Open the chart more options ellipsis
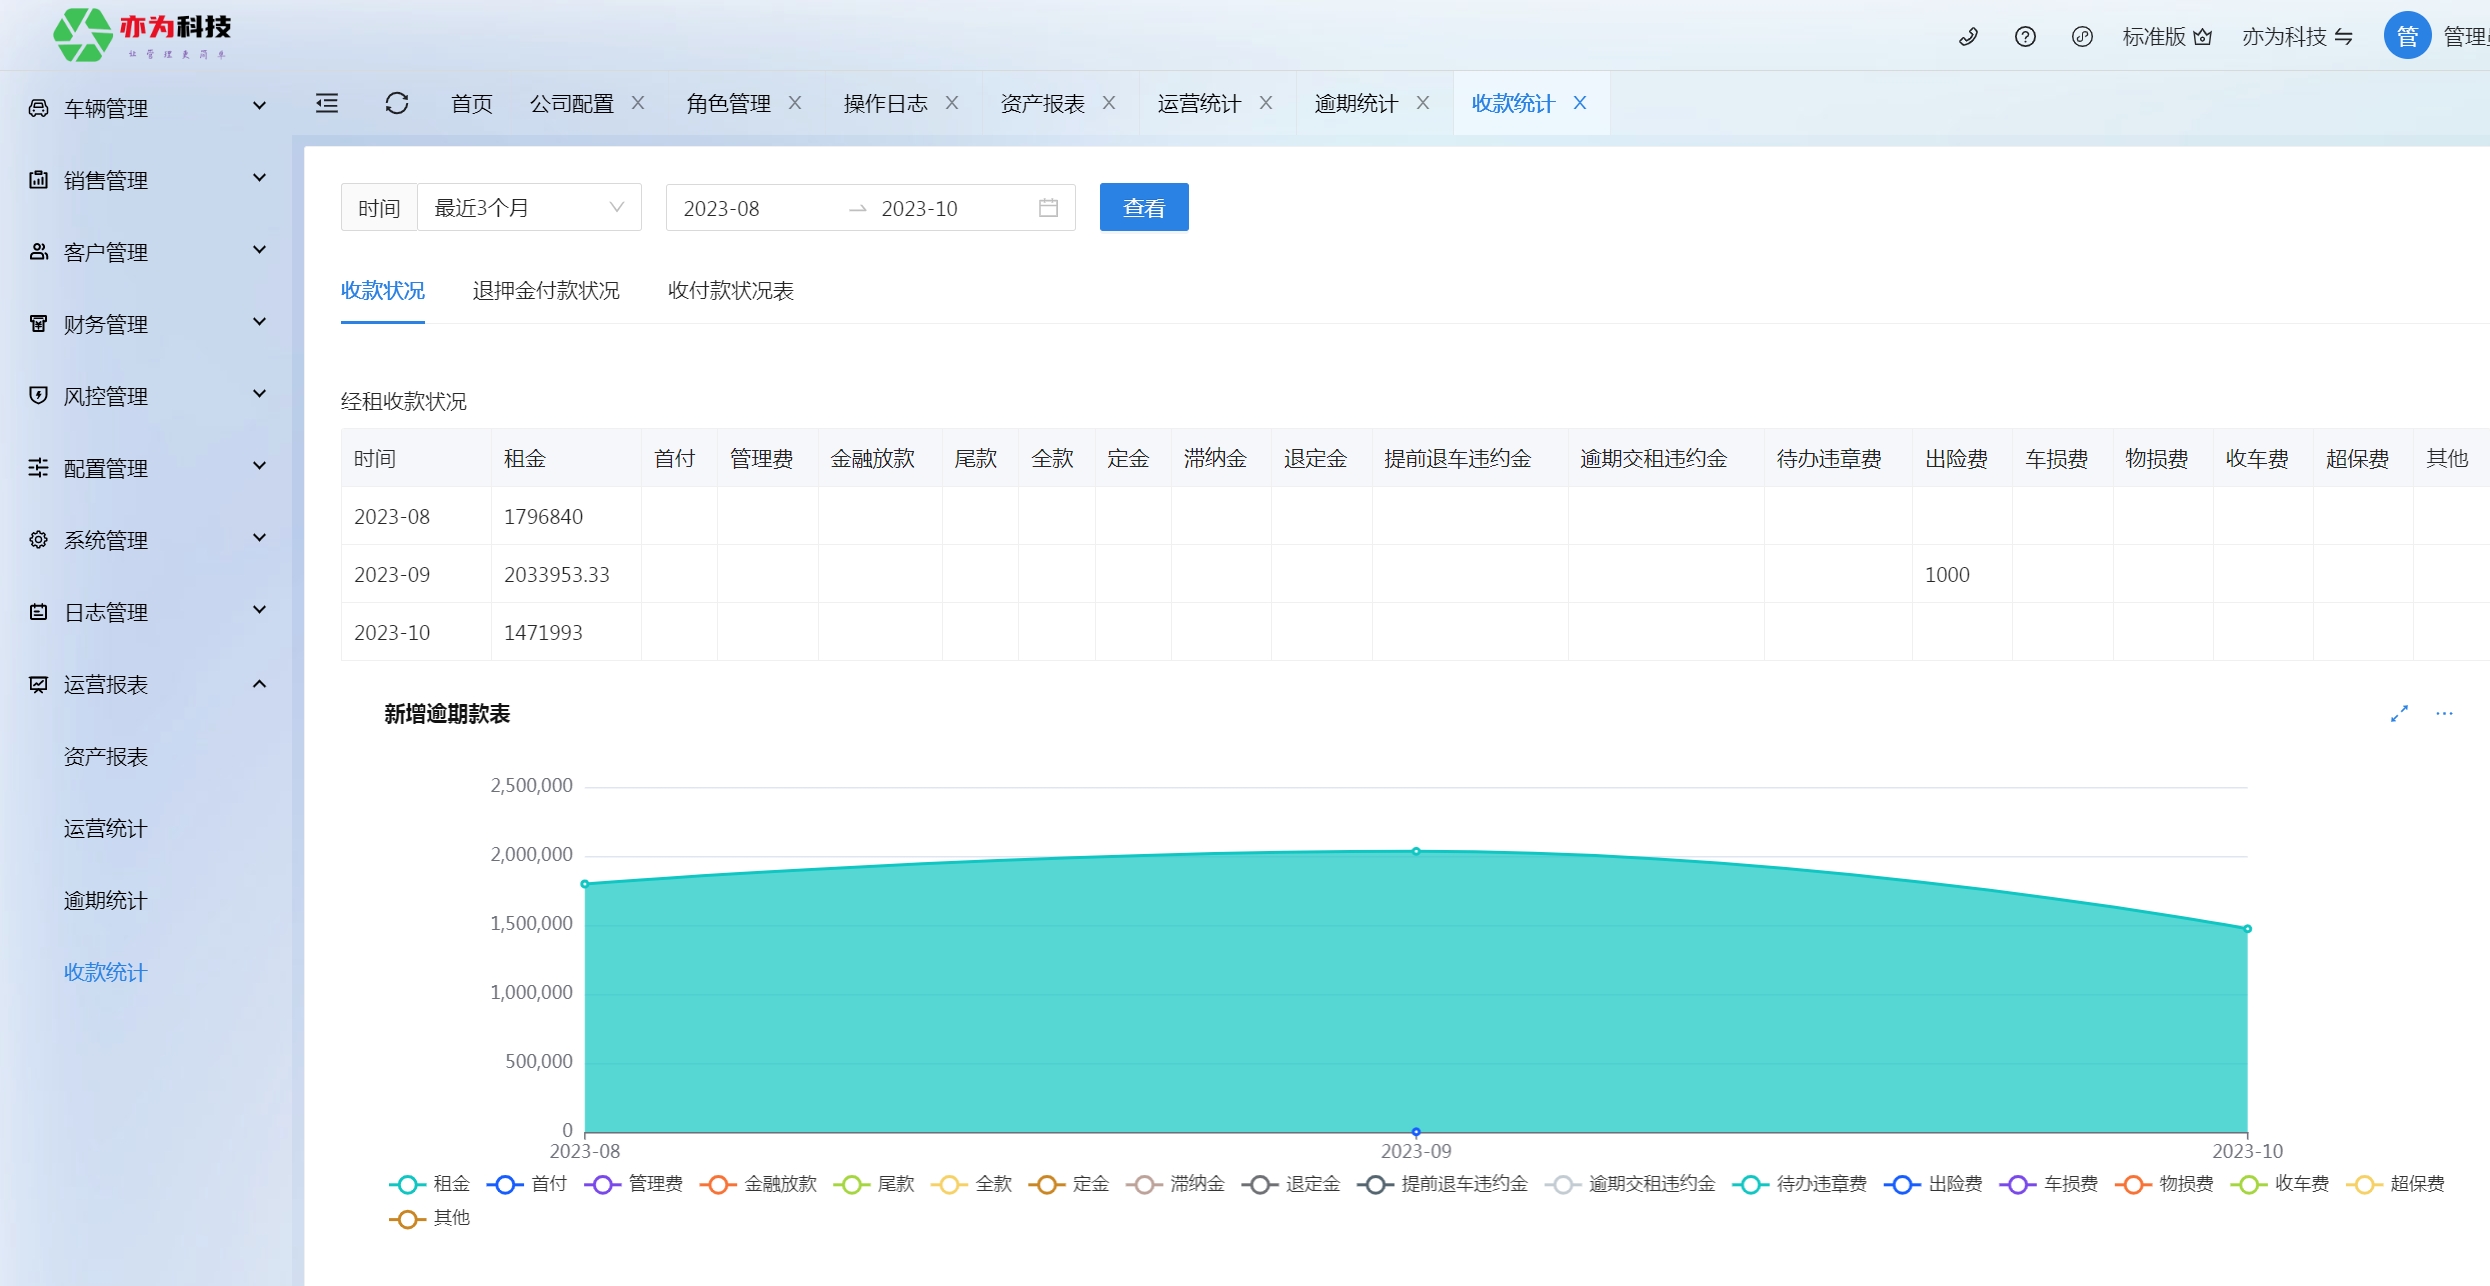The width and height of the screenshot is (2490, 1286). [x=2444, y=713]
